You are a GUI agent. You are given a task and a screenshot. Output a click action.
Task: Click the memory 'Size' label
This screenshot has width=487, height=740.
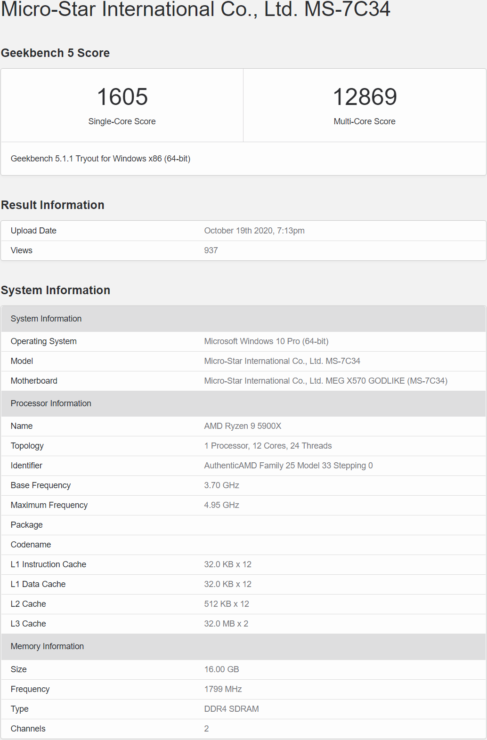point(18,670)
